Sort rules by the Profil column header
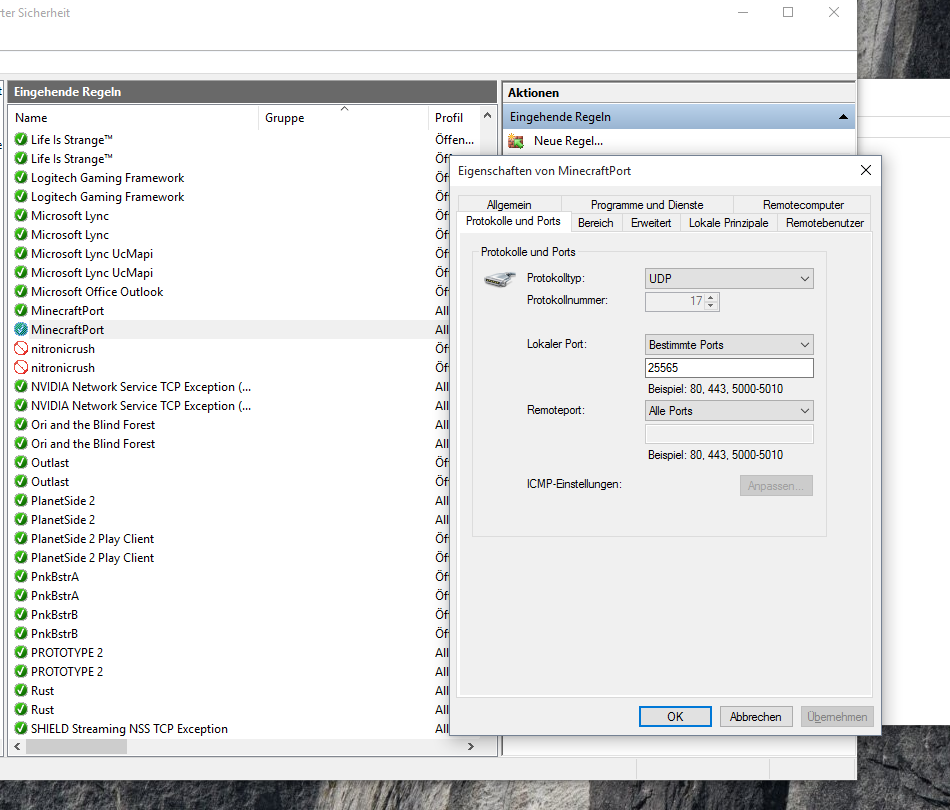This screenshot has height=810, width=950. pyautogui.click(x=454, y=118)
